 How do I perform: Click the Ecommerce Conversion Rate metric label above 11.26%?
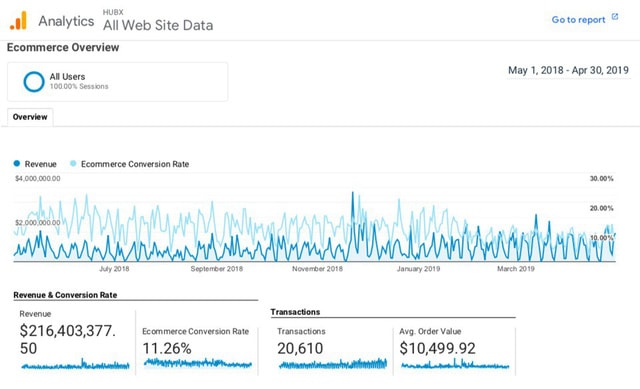[196, 331]
